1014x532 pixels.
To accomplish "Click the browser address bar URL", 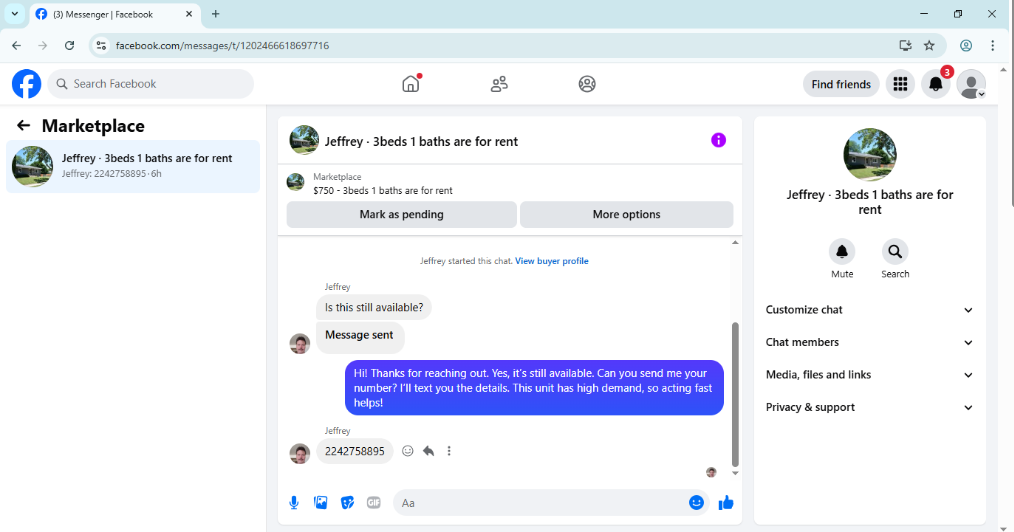I will [222, 45].
